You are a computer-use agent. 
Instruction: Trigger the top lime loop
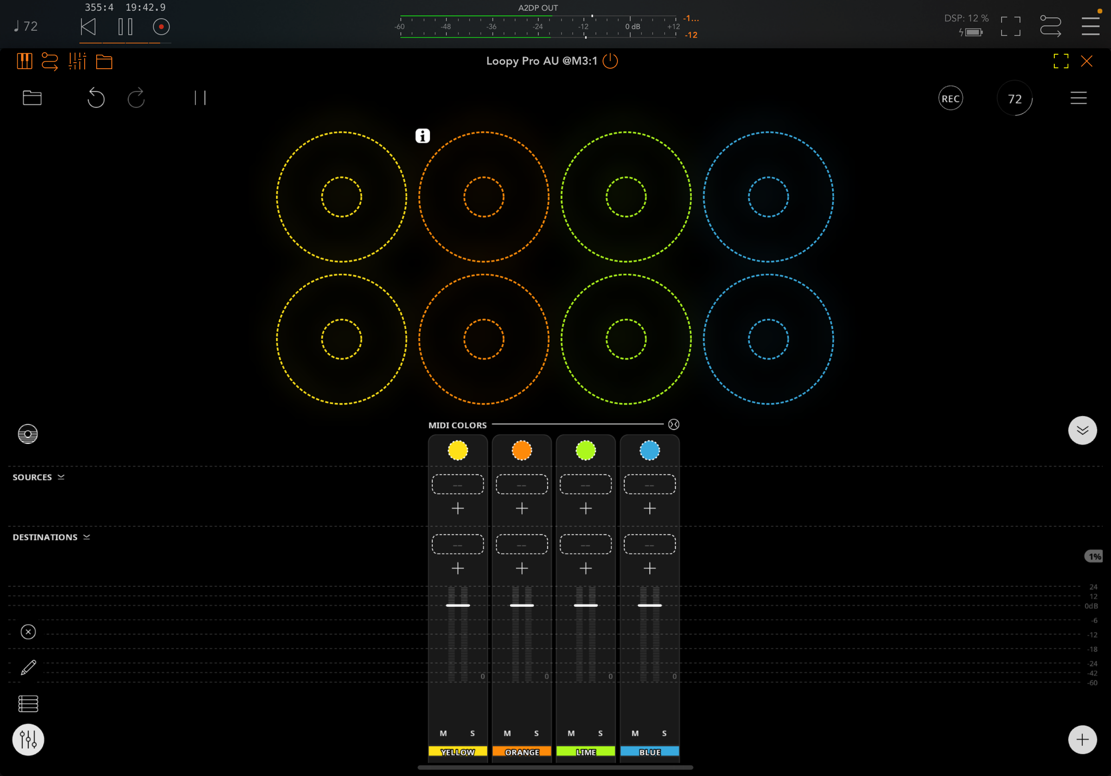[x=626, y=197]
